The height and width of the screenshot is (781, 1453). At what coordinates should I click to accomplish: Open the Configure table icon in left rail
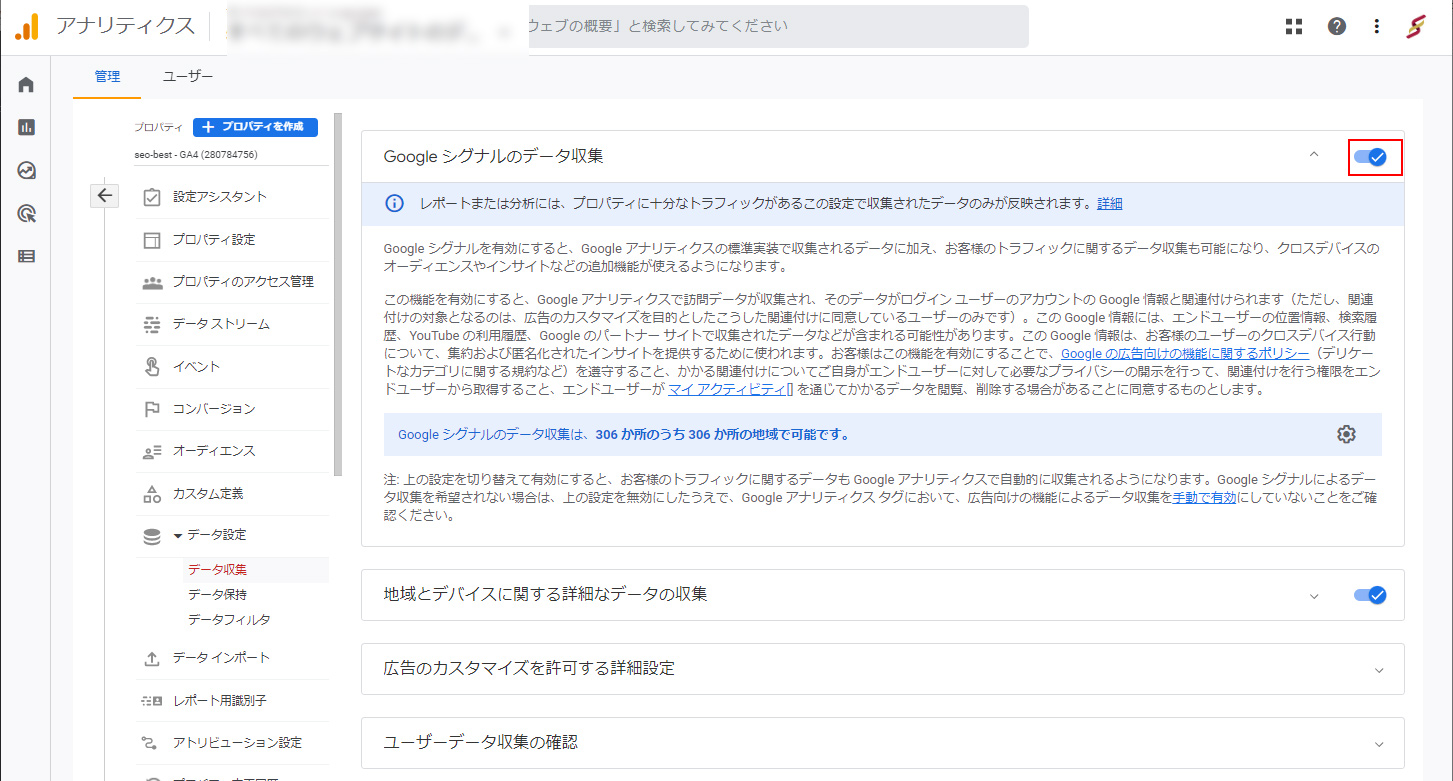click(x=26, y=256)
